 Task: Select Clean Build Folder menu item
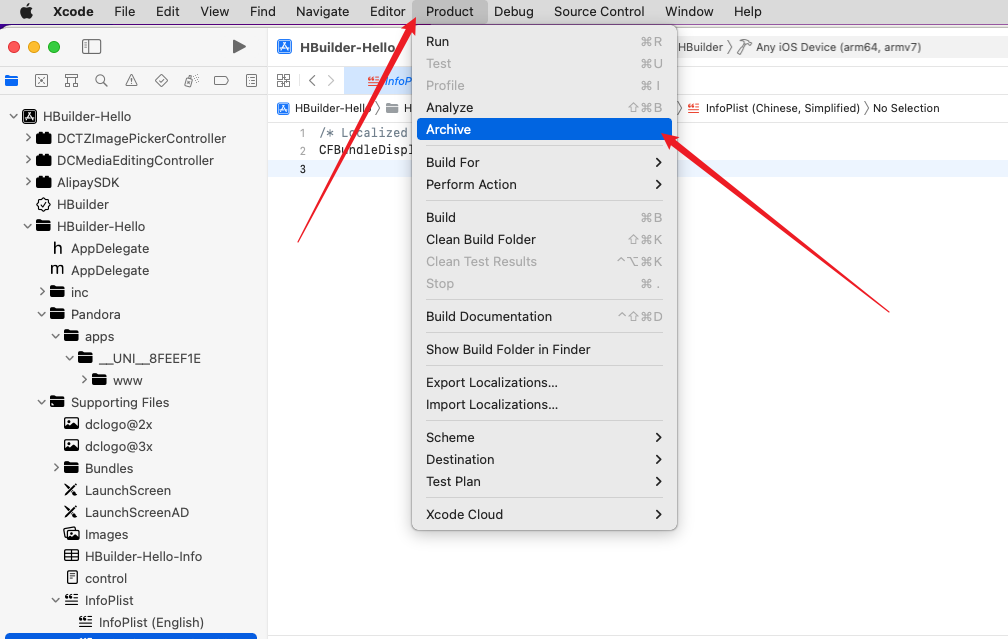pos(480,239)
